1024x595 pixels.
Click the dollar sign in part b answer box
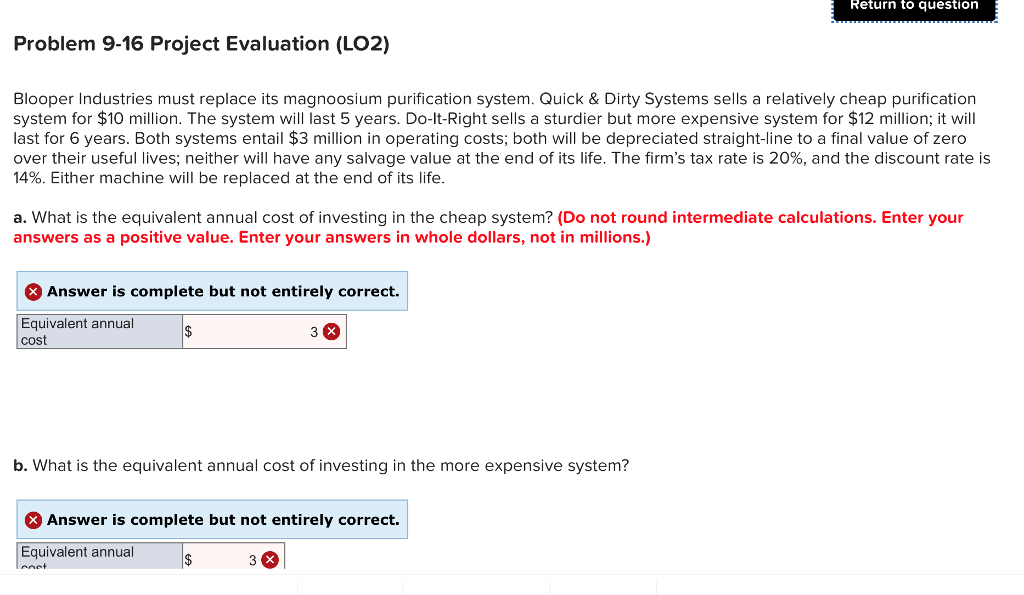pyautogui.click(x=188, y=559)
